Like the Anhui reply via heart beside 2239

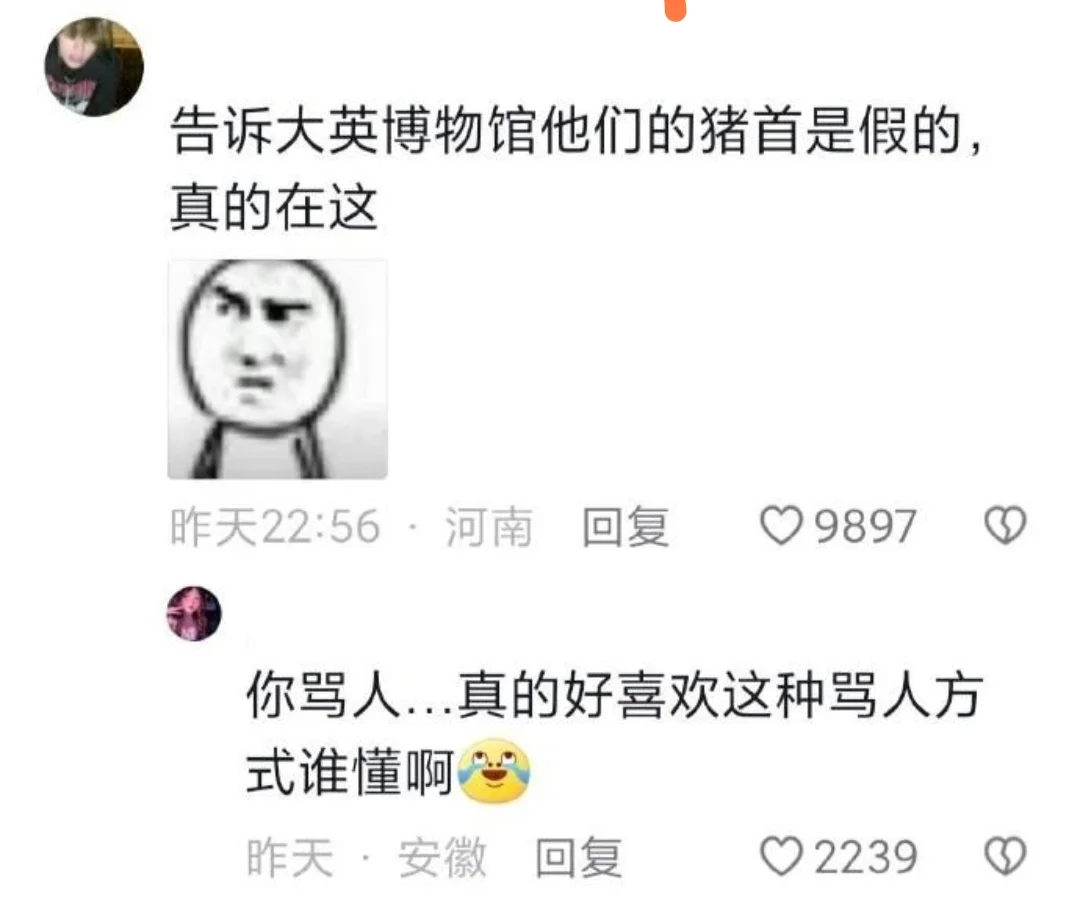[781, 856]
